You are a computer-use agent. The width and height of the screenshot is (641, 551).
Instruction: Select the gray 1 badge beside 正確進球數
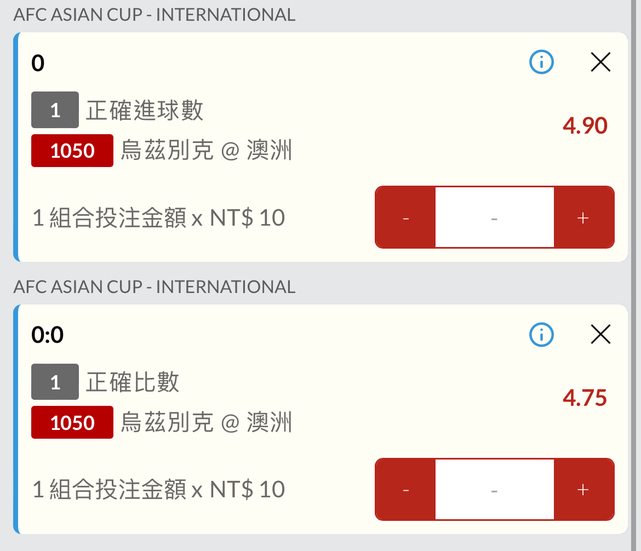pyautogui.click(x=55, y=110)
